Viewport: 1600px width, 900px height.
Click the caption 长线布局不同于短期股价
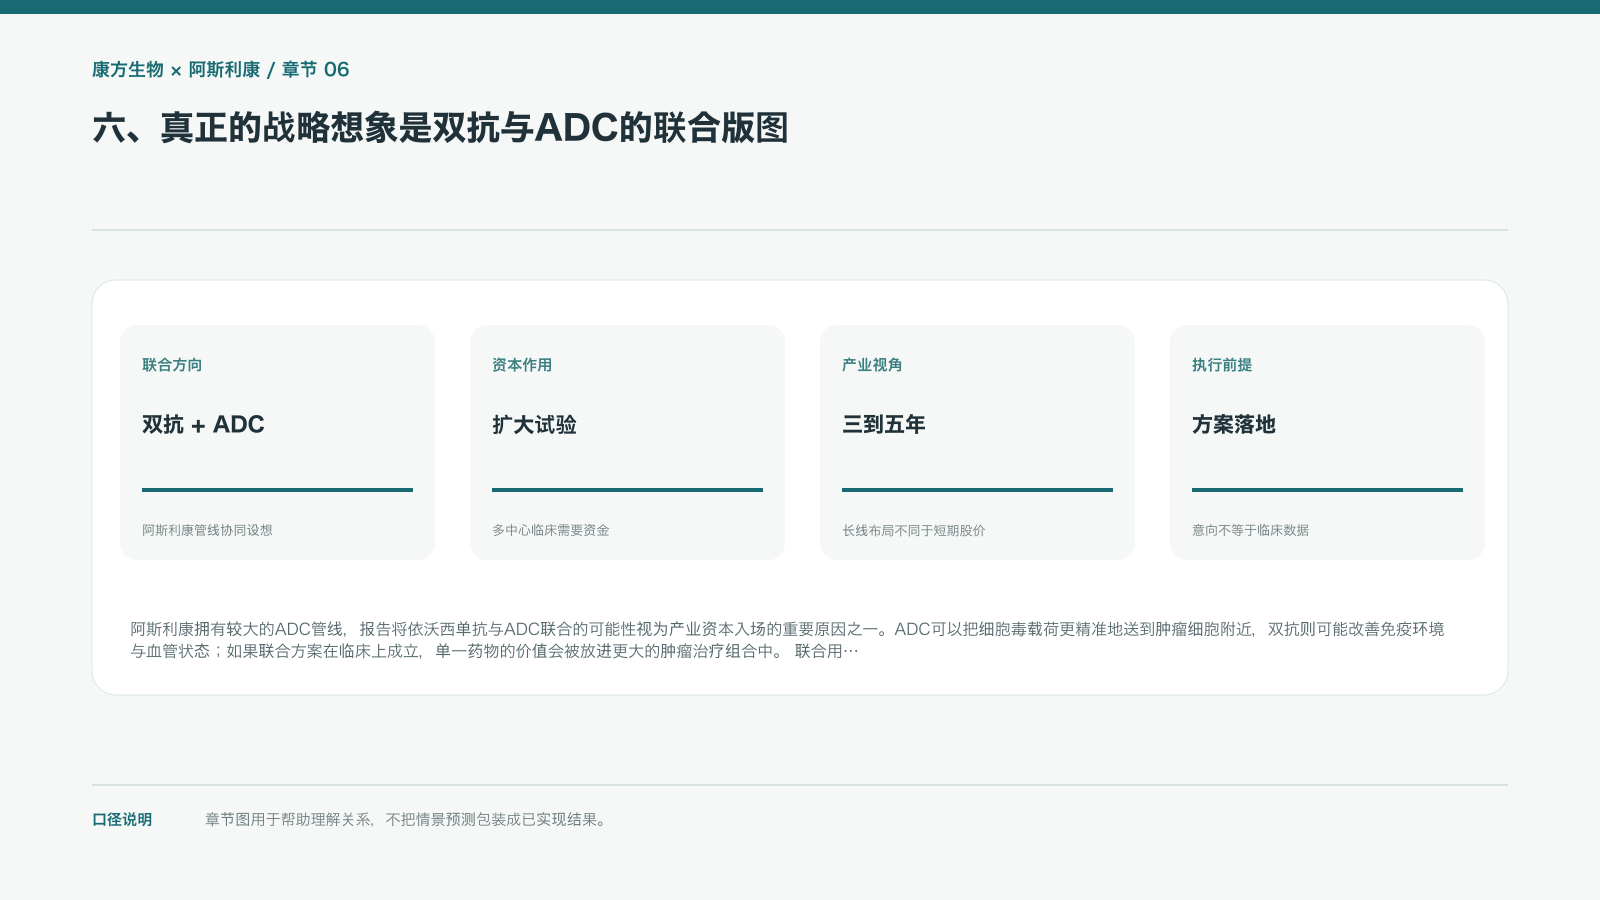[x=913, y=530]
